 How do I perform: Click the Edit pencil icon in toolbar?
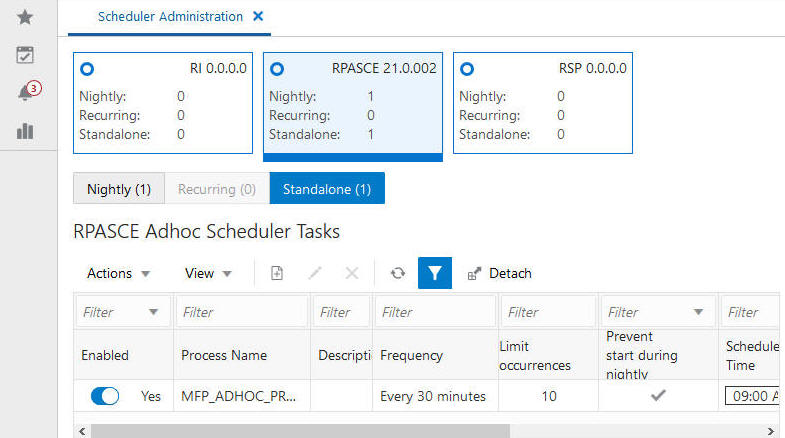(x=315, y=273)
